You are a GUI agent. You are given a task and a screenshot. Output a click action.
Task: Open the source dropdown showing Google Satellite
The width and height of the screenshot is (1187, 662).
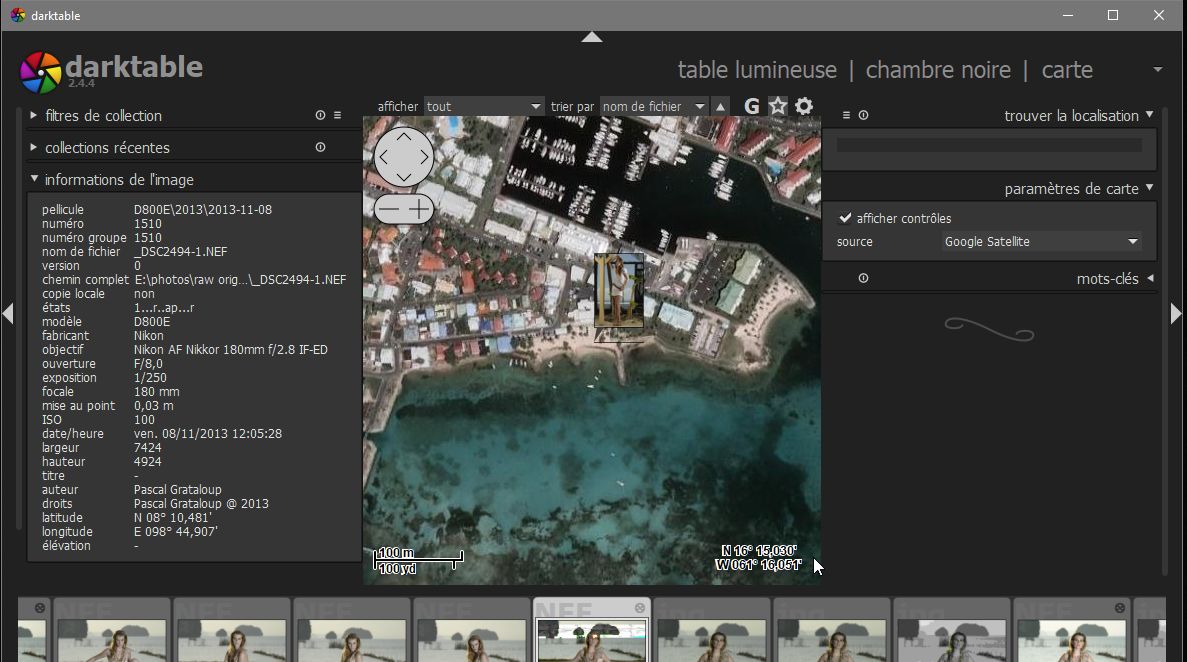coord(1041,242)
